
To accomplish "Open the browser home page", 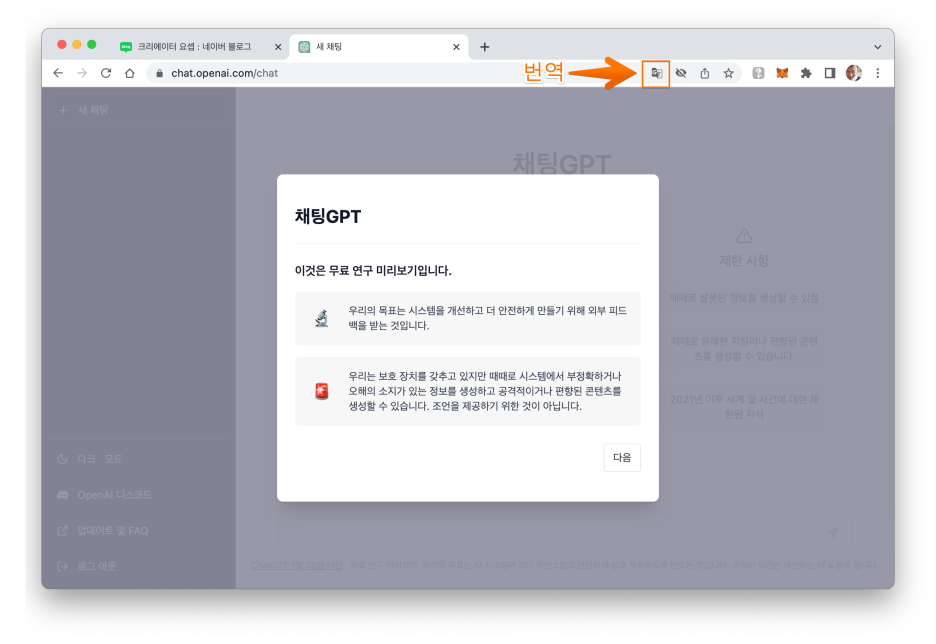I will [x=130, y=73].
